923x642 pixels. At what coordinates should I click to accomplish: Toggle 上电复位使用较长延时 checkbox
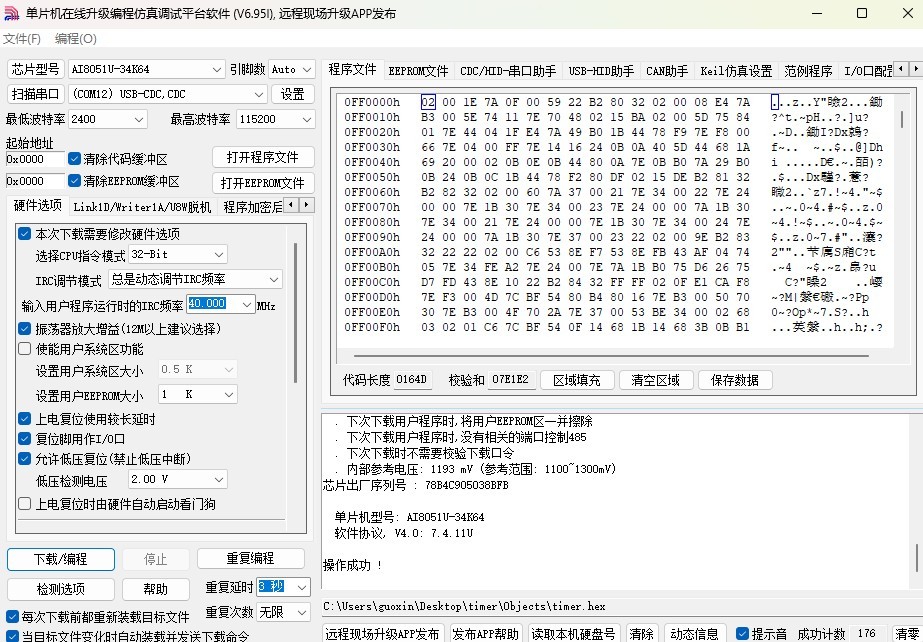pyautogui.click(x=25, y=419)
